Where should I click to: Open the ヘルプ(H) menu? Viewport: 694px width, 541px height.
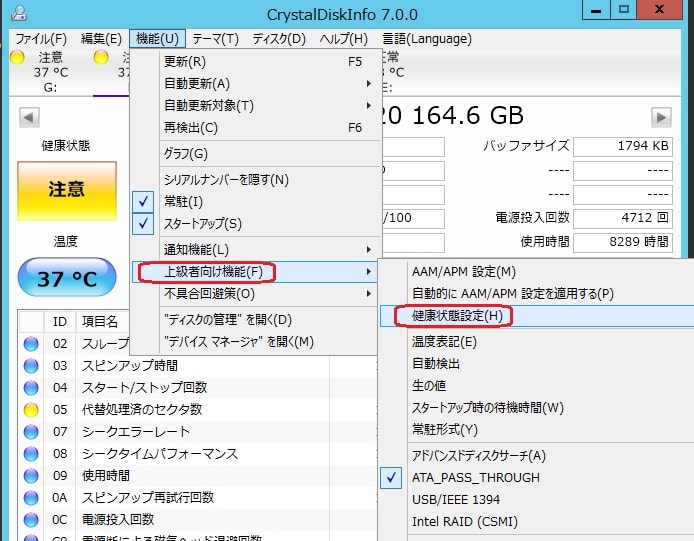coord(343,39)
